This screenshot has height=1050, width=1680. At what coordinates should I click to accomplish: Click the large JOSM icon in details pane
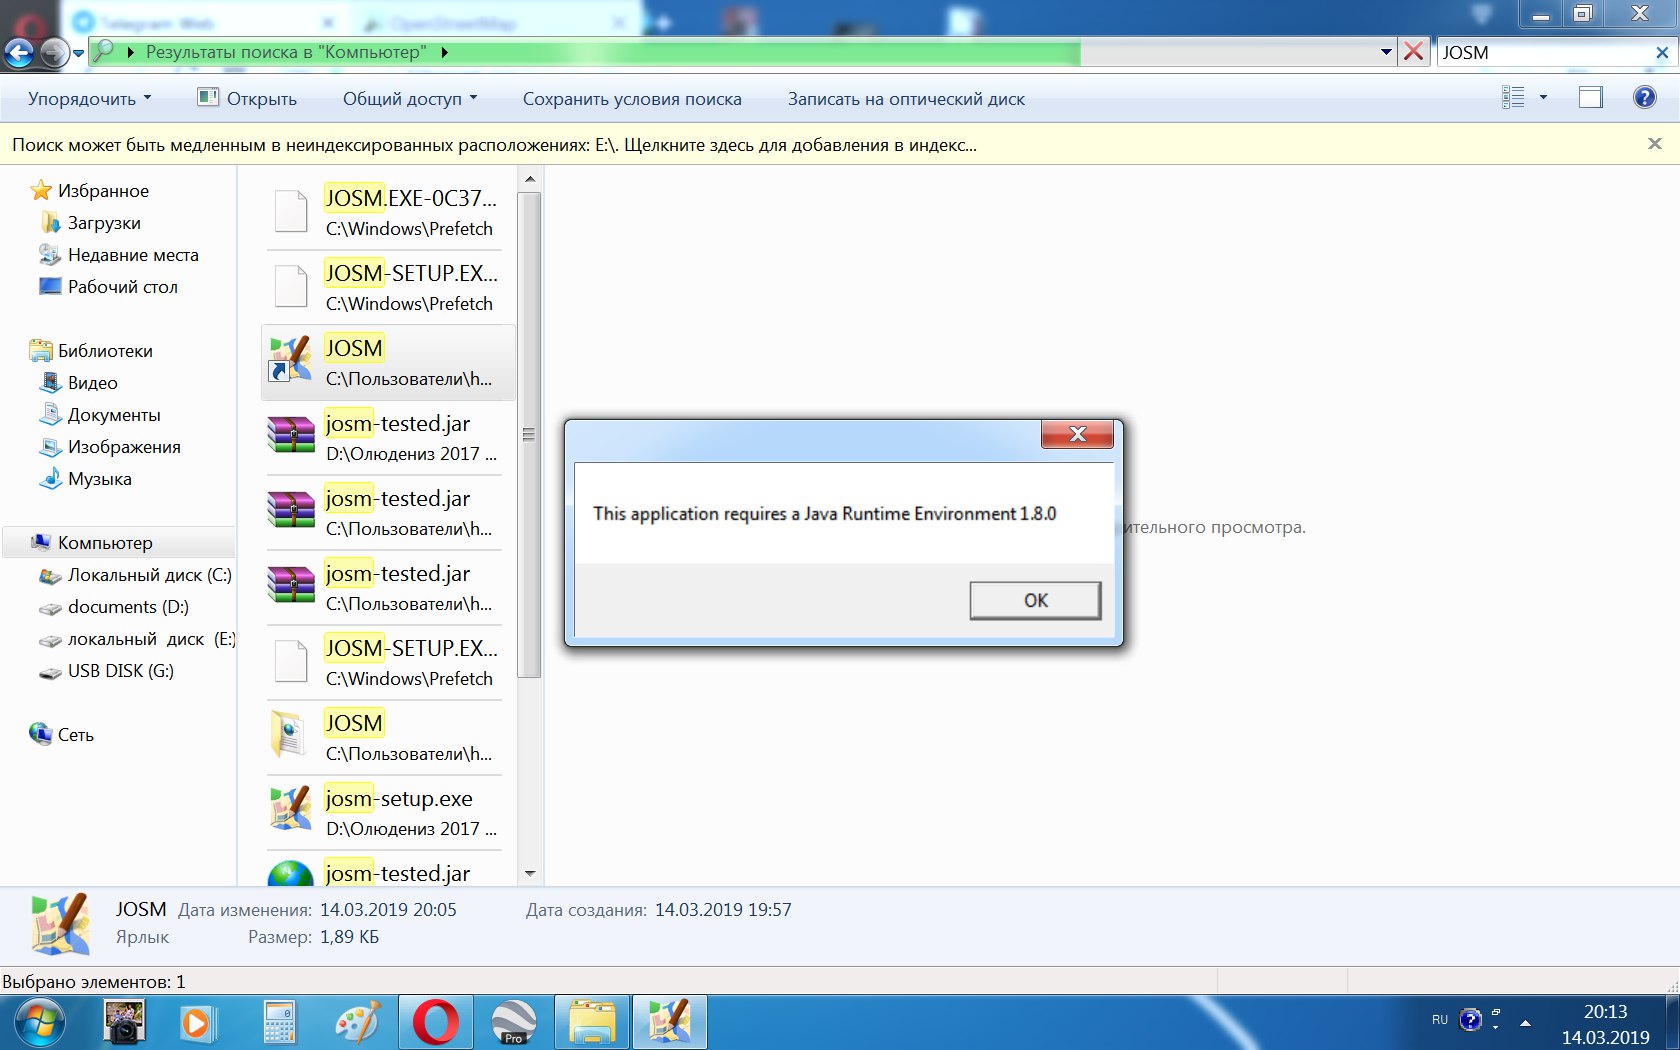pyautogui.click(x=61, y=924)
